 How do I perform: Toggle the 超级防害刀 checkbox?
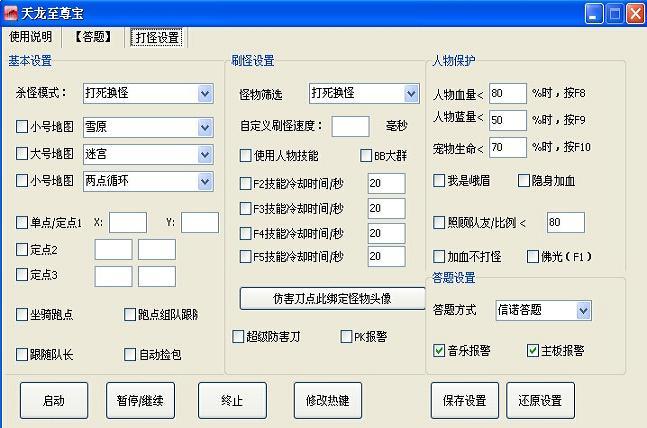tap(238, 336)
